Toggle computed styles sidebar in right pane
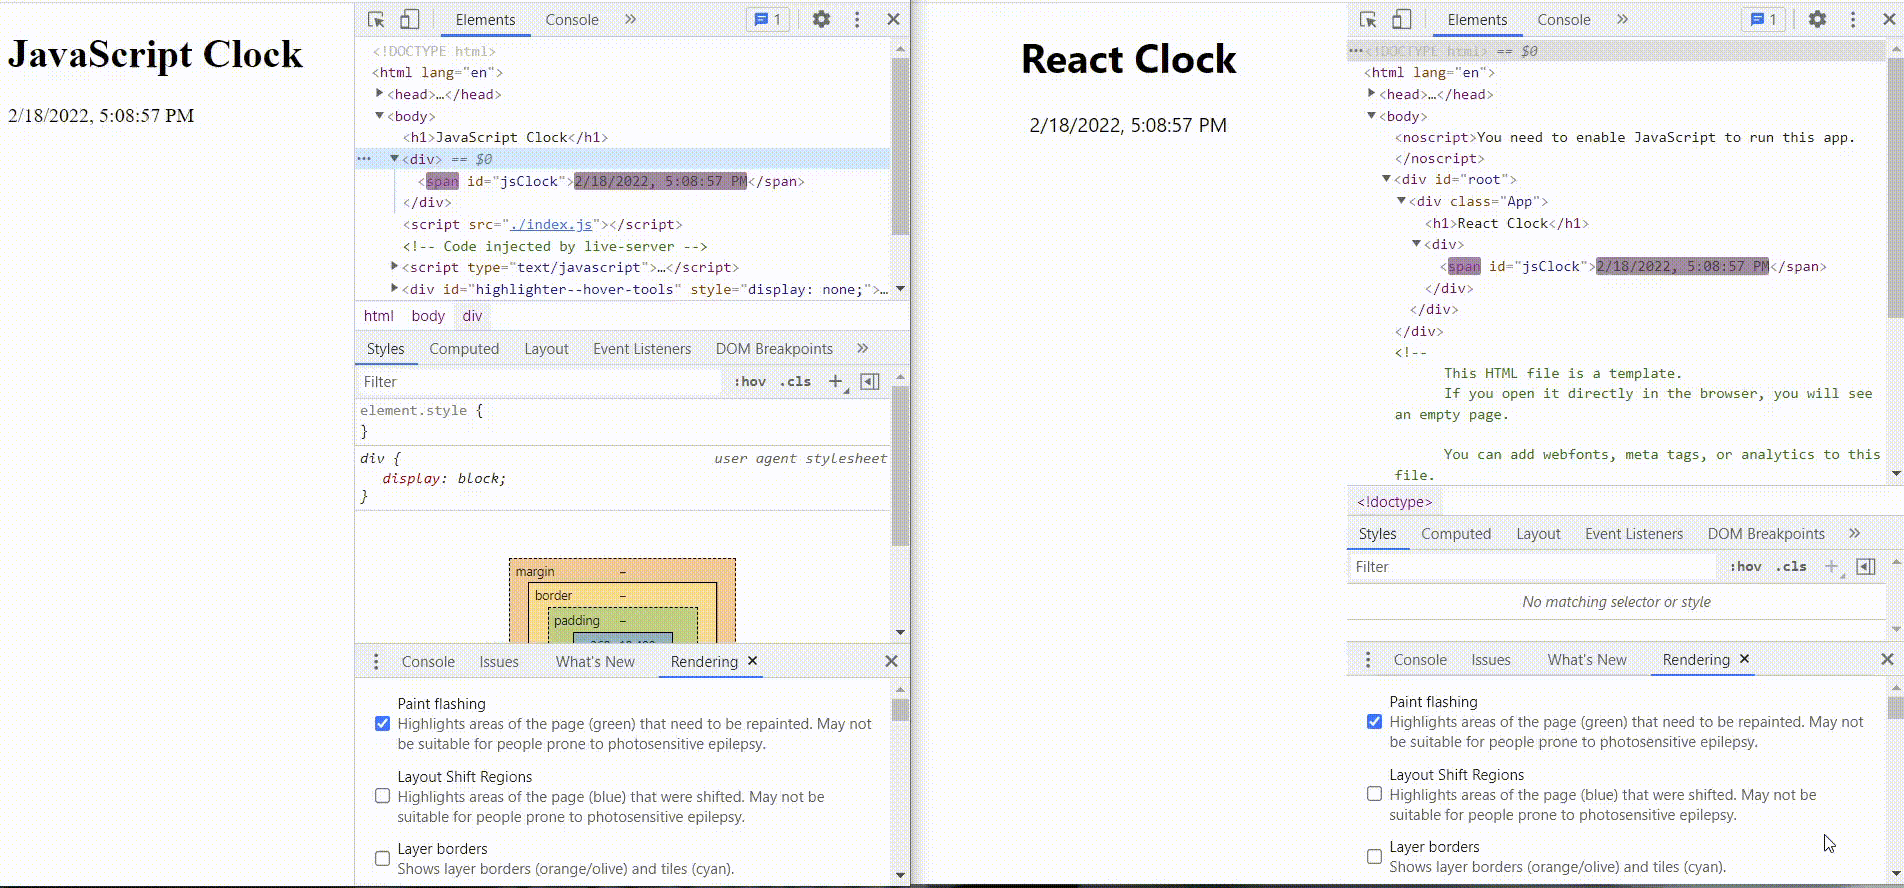 click(x=1865, y=566)
